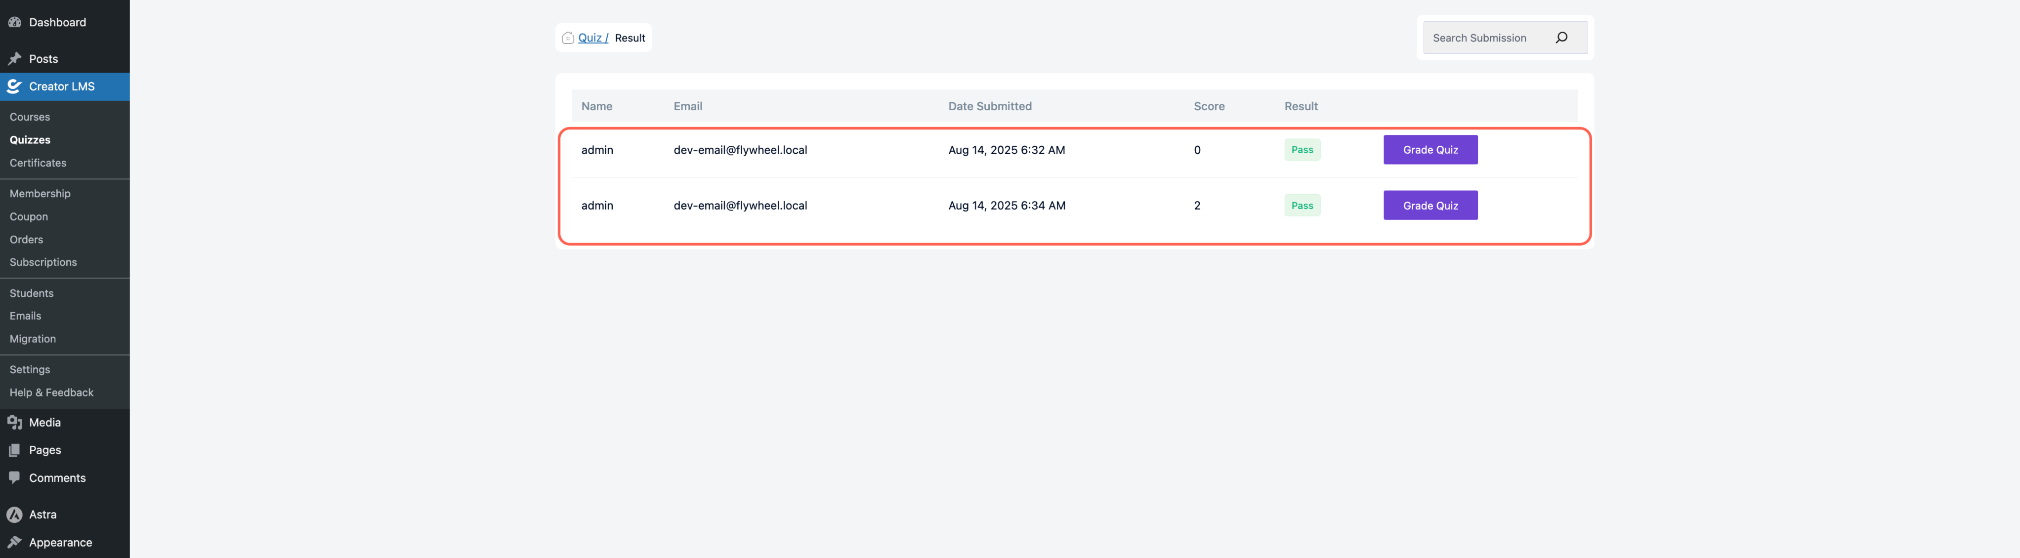Open Certificates submenu item
Image resolution: width=2020 pixels, height=558 pixels.
coord(38,163)
